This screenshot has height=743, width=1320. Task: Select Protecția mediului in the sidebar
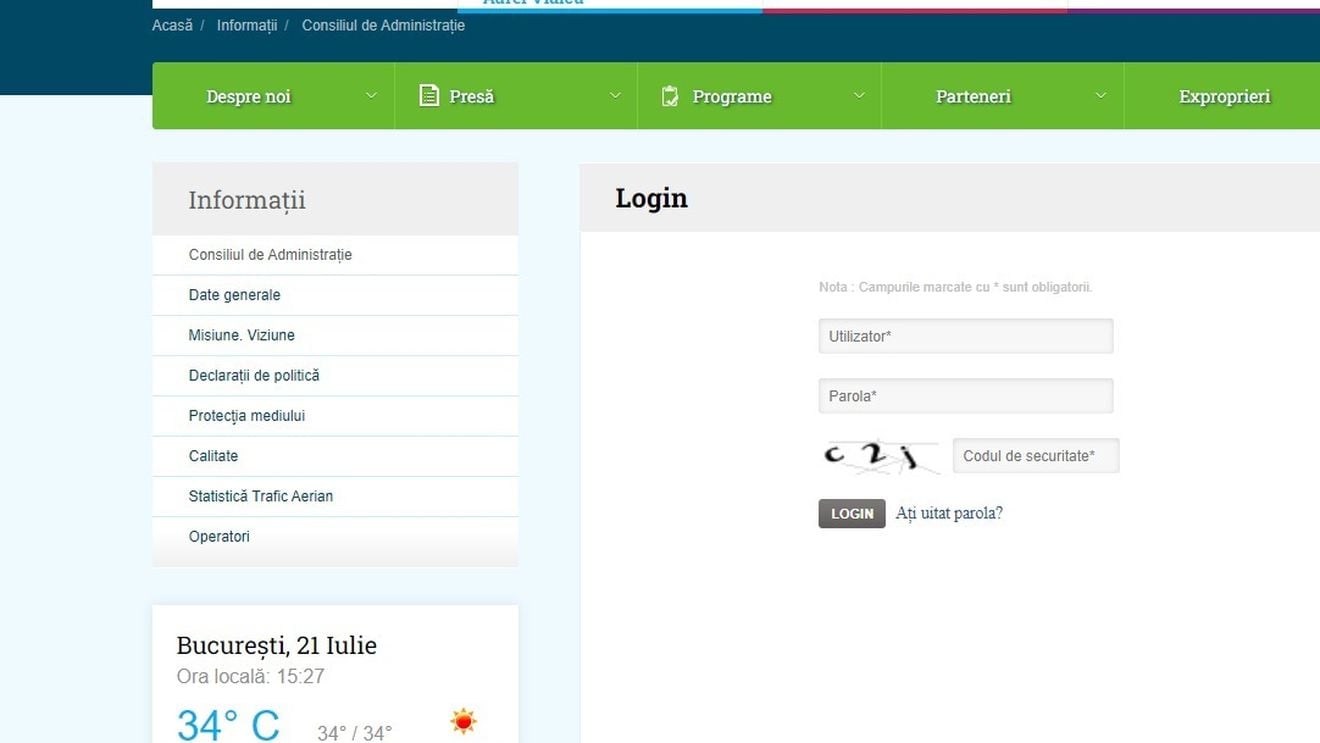click(246, 416)
